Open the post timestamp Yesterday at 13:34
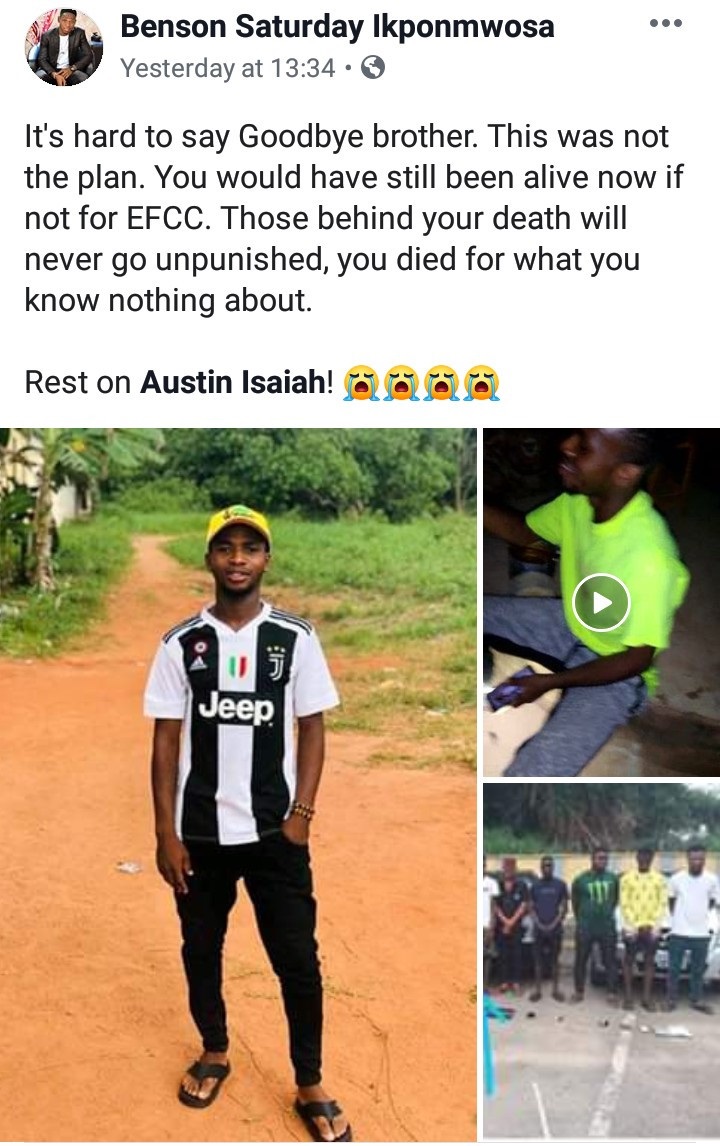Image resolution: width=720 pixels, height=1146 pixels. [227, 68]
